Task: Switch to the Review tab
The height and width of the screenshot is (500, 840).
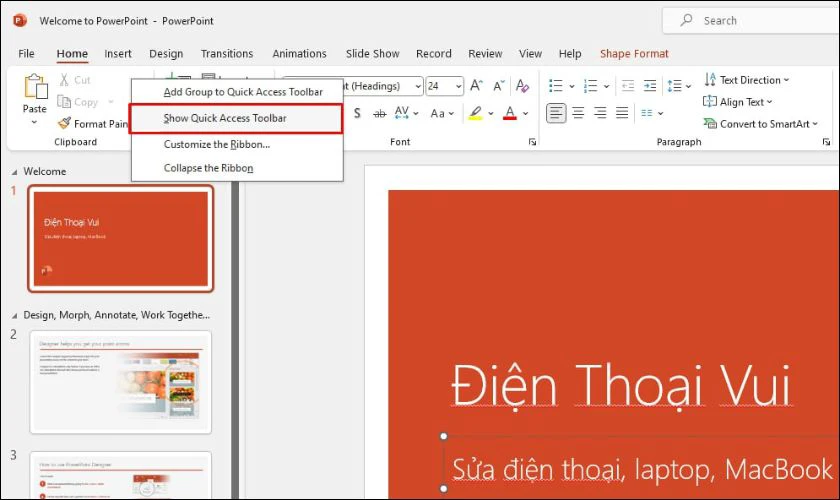Action: [485, 54]
